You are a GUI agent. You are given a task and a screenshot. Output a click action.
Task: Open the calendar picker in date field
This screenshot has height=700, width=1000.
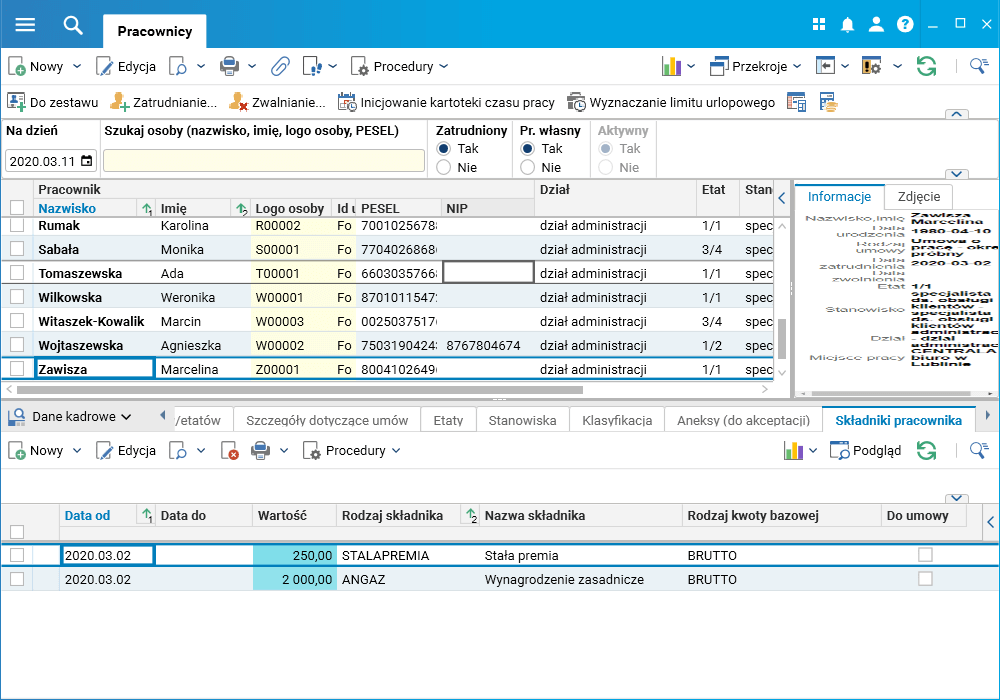[x=87, y=161]
